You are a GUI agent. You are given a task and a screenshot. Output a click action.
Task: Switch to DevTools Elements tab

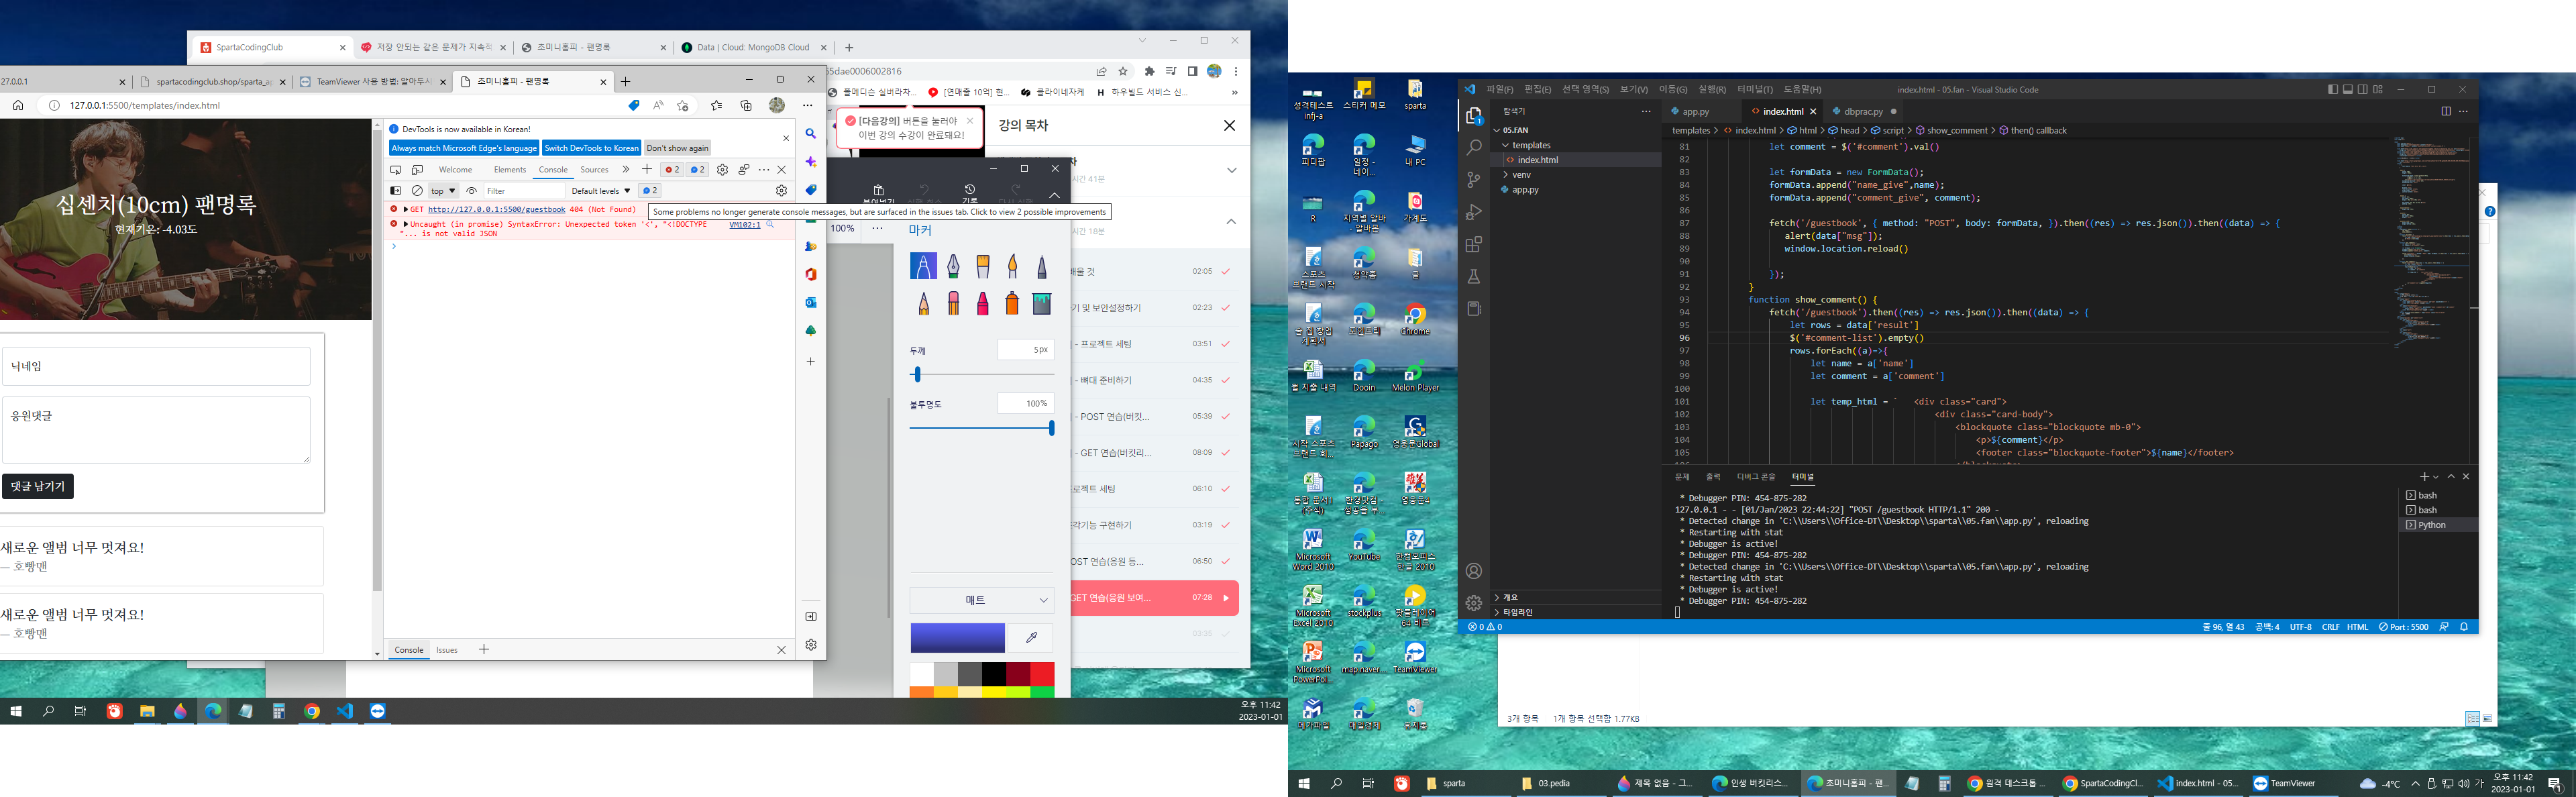tap(510, 170)
